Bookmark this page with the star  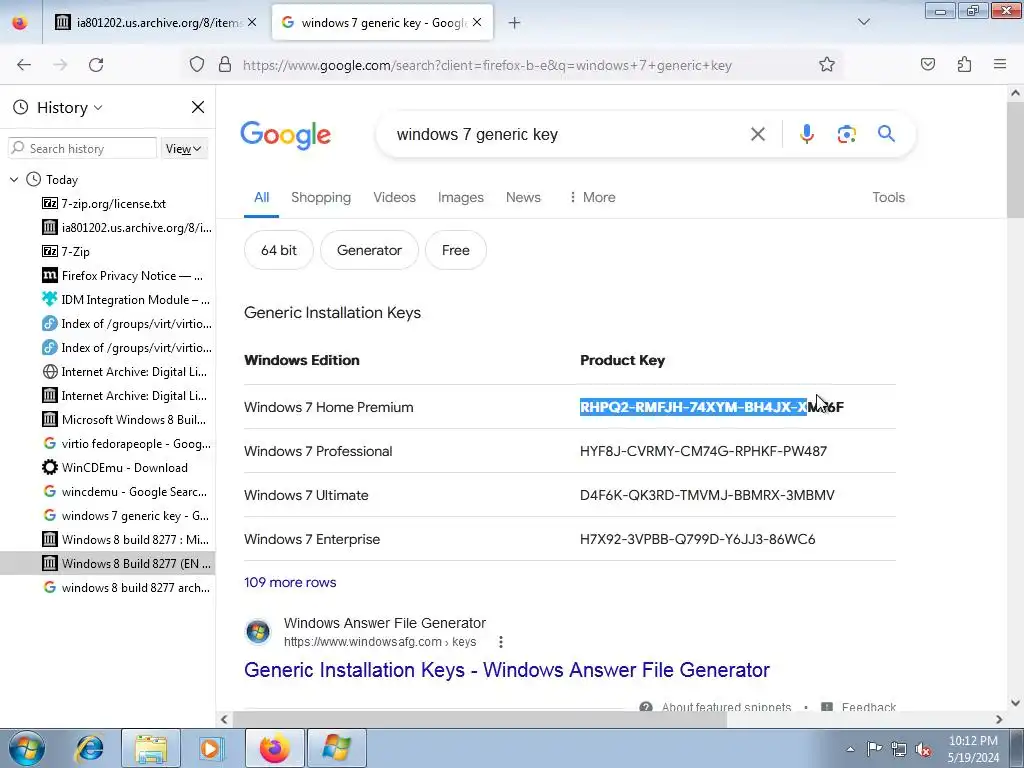click(827, 65)
